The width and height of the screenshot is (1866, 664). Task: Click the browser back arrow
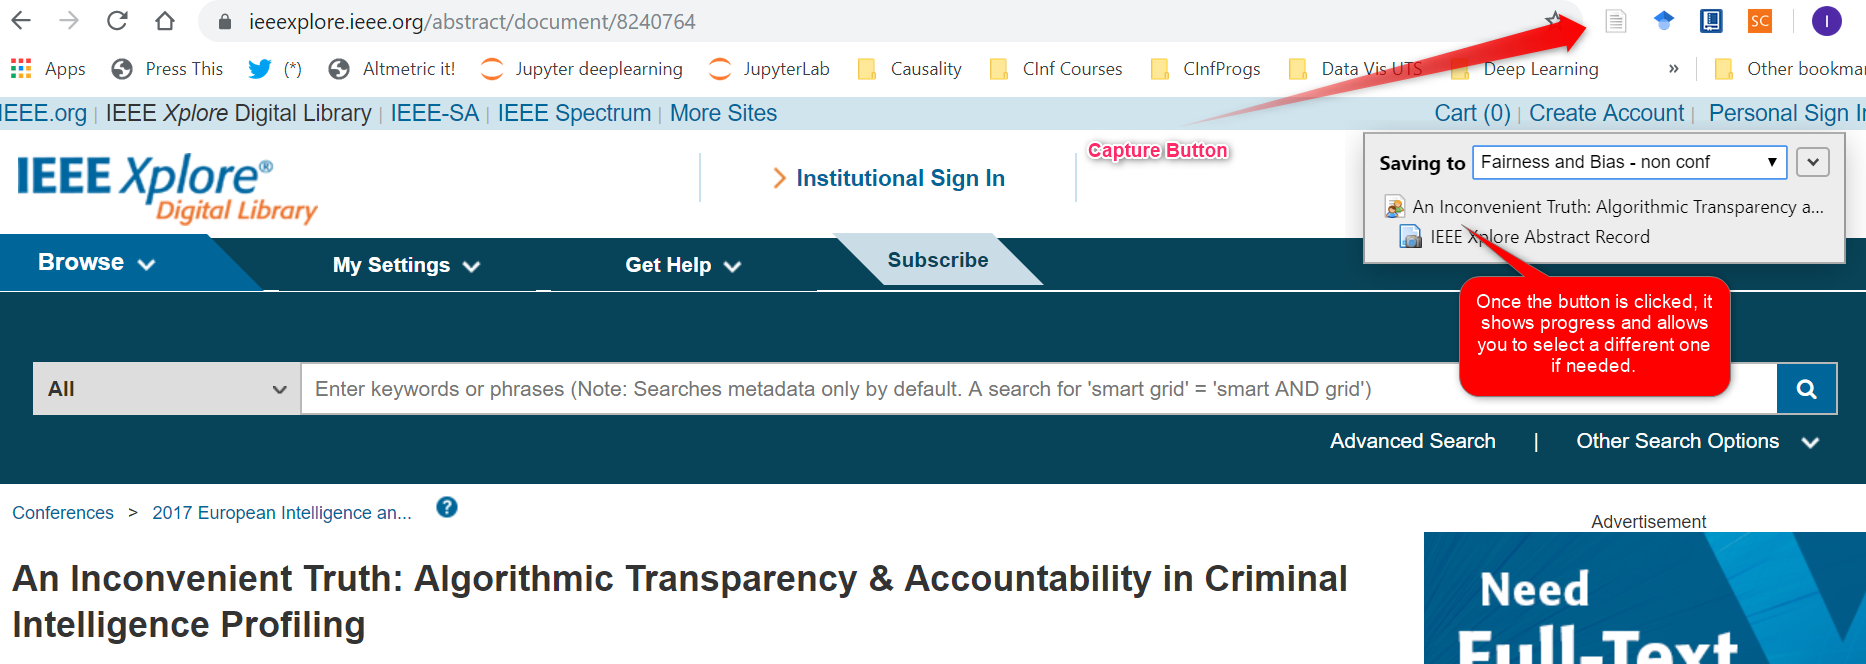pyautogui.click(x=21, y=21)
